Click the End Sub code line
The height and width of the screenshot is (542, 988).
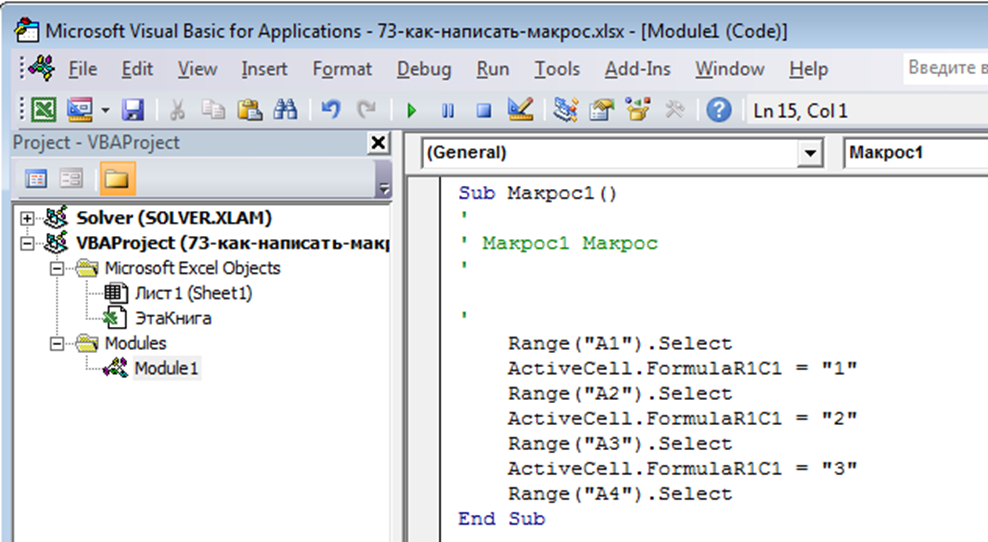tap(502, 519)
